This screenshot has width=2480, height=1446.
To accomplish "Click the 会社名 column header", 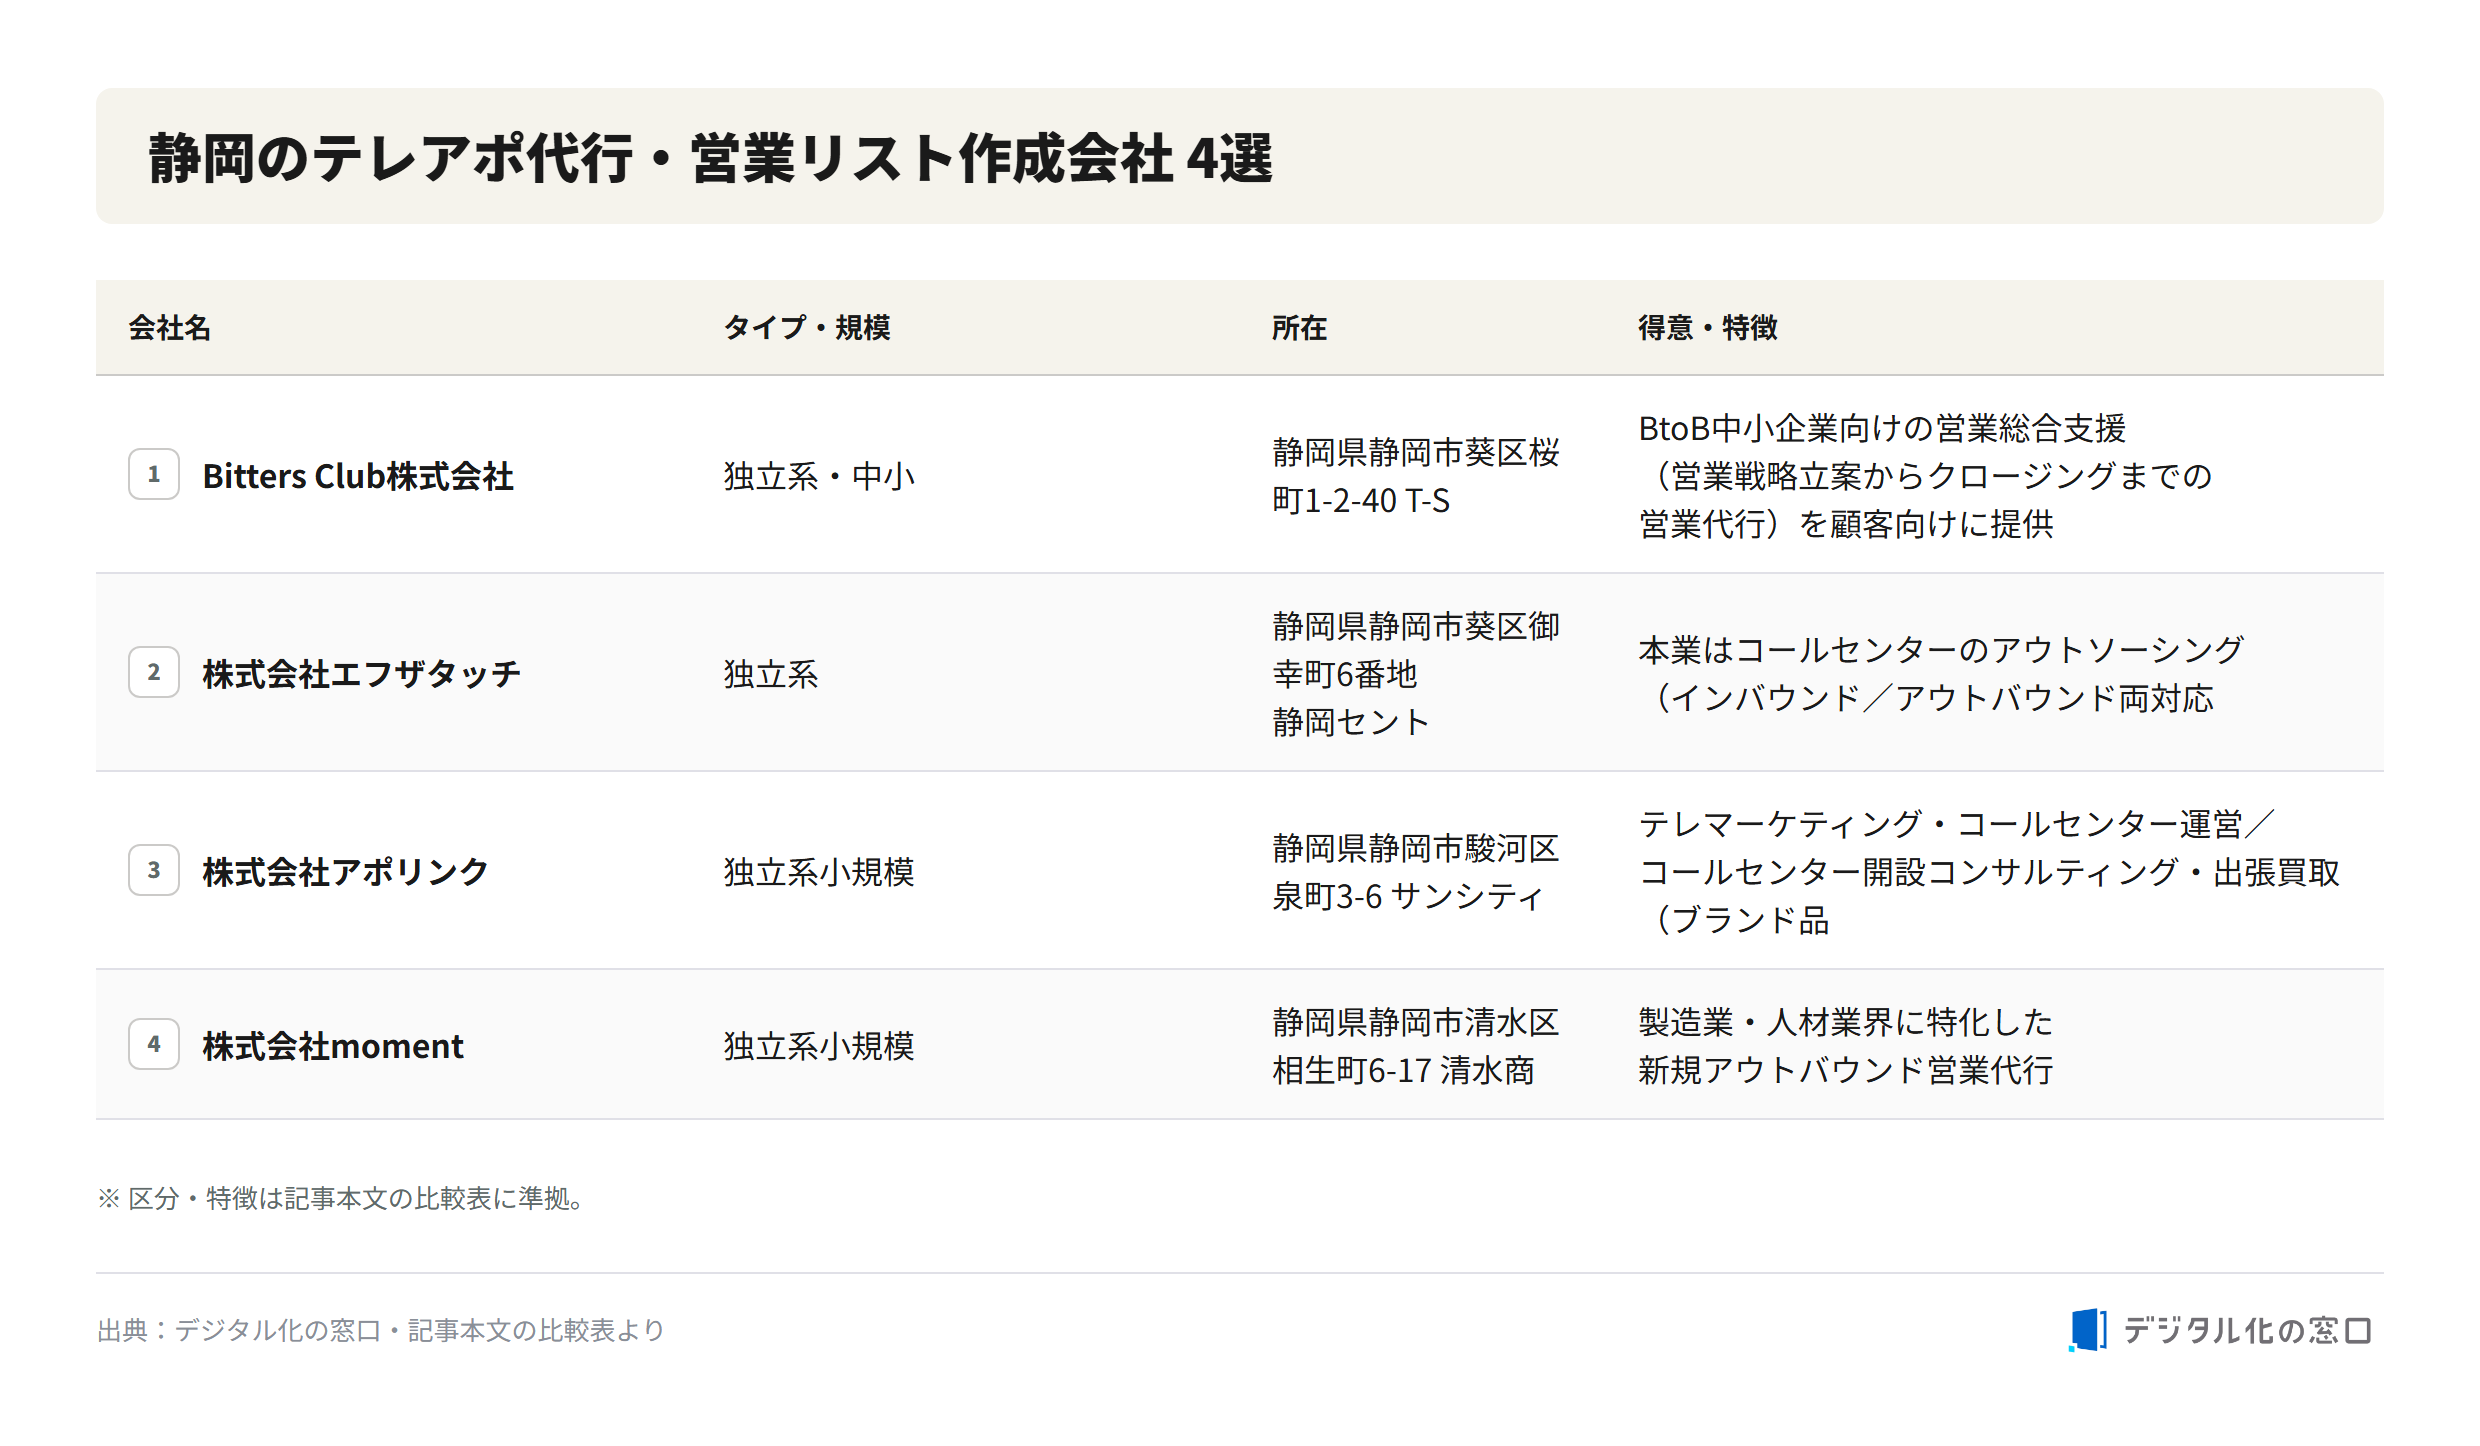I will 169,327.
